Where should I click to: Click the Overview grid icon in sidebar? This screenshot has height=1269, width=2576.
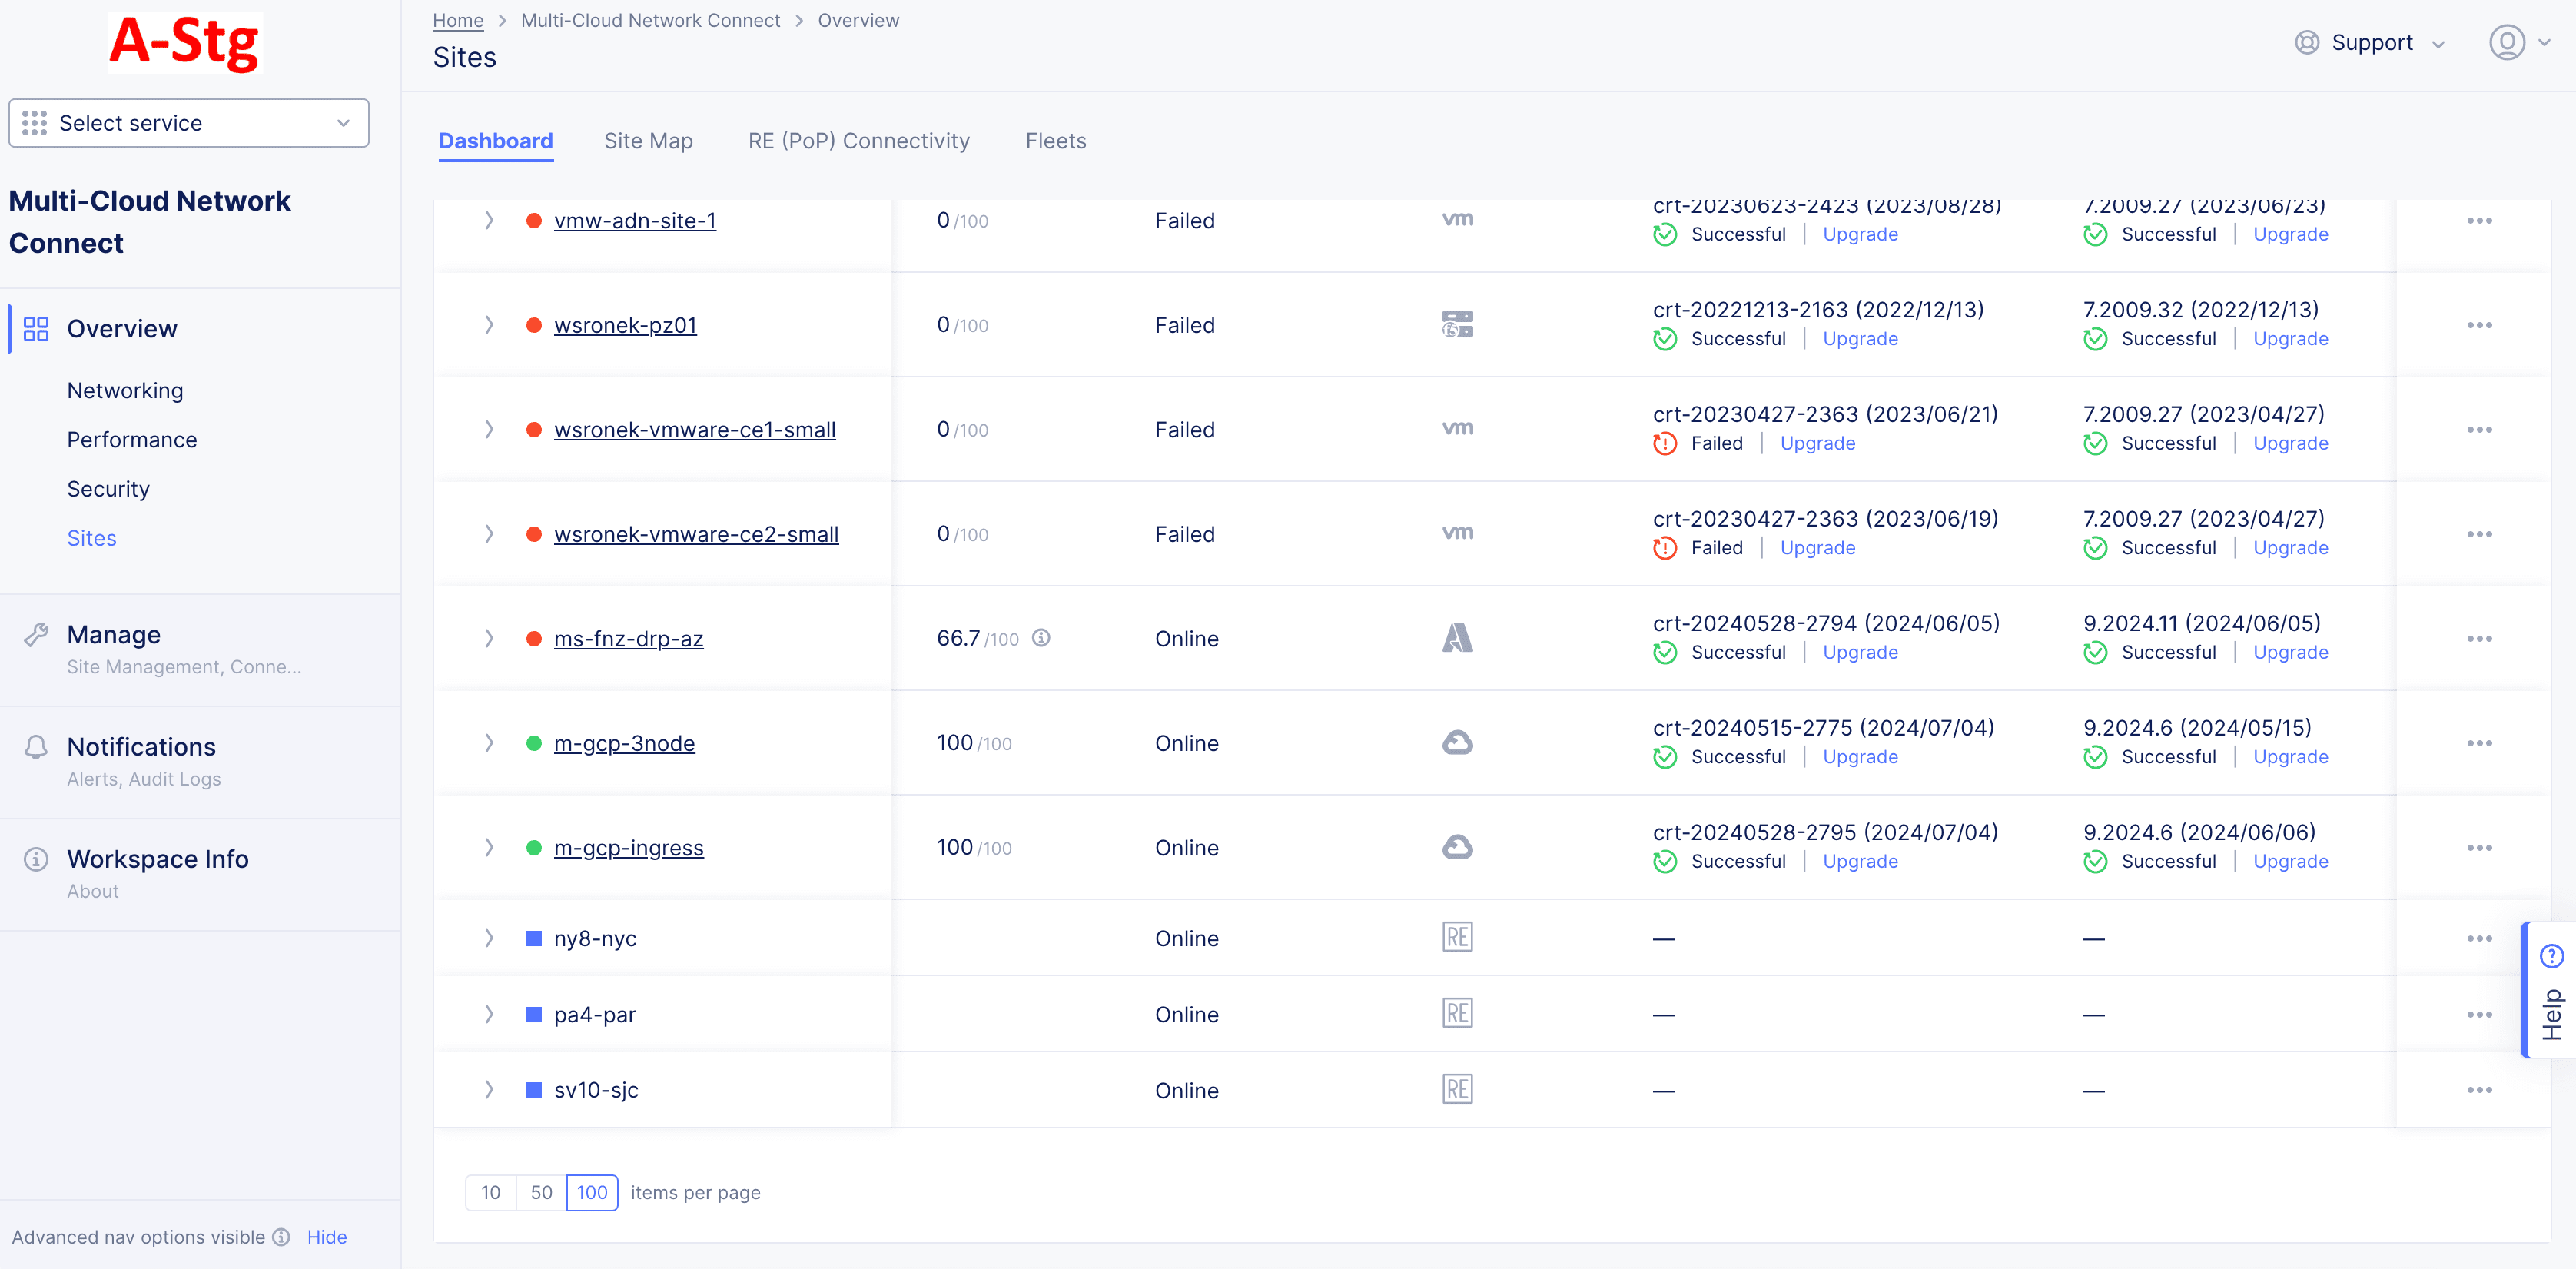click(x=36, y=329)
